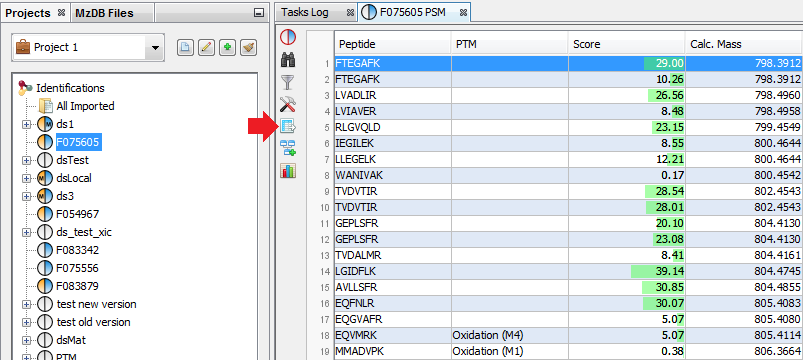The height and width of the screenshot is (360, 803).
Task: Select the ds_test_xic dataset
Action: pyautogui.click(x=84, y=232)
